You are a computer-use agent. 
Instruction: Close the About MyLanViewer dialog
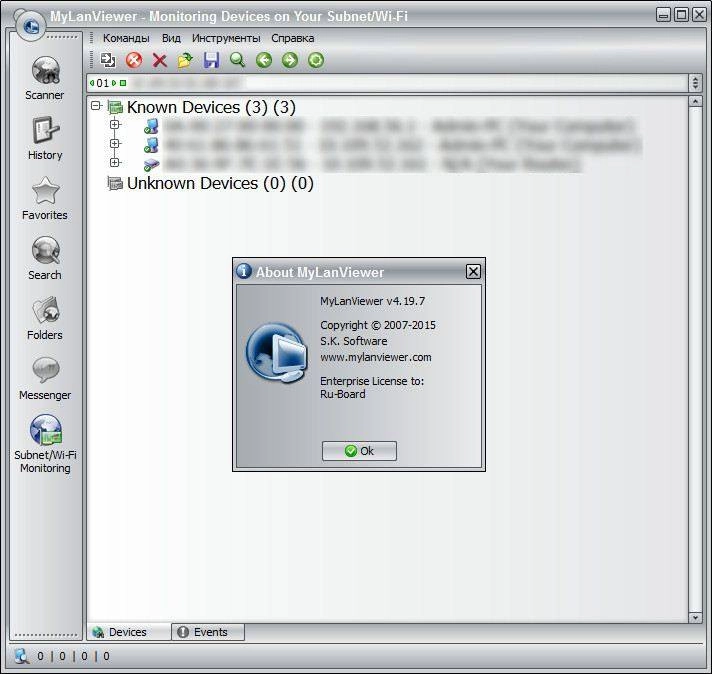point(473,272)
